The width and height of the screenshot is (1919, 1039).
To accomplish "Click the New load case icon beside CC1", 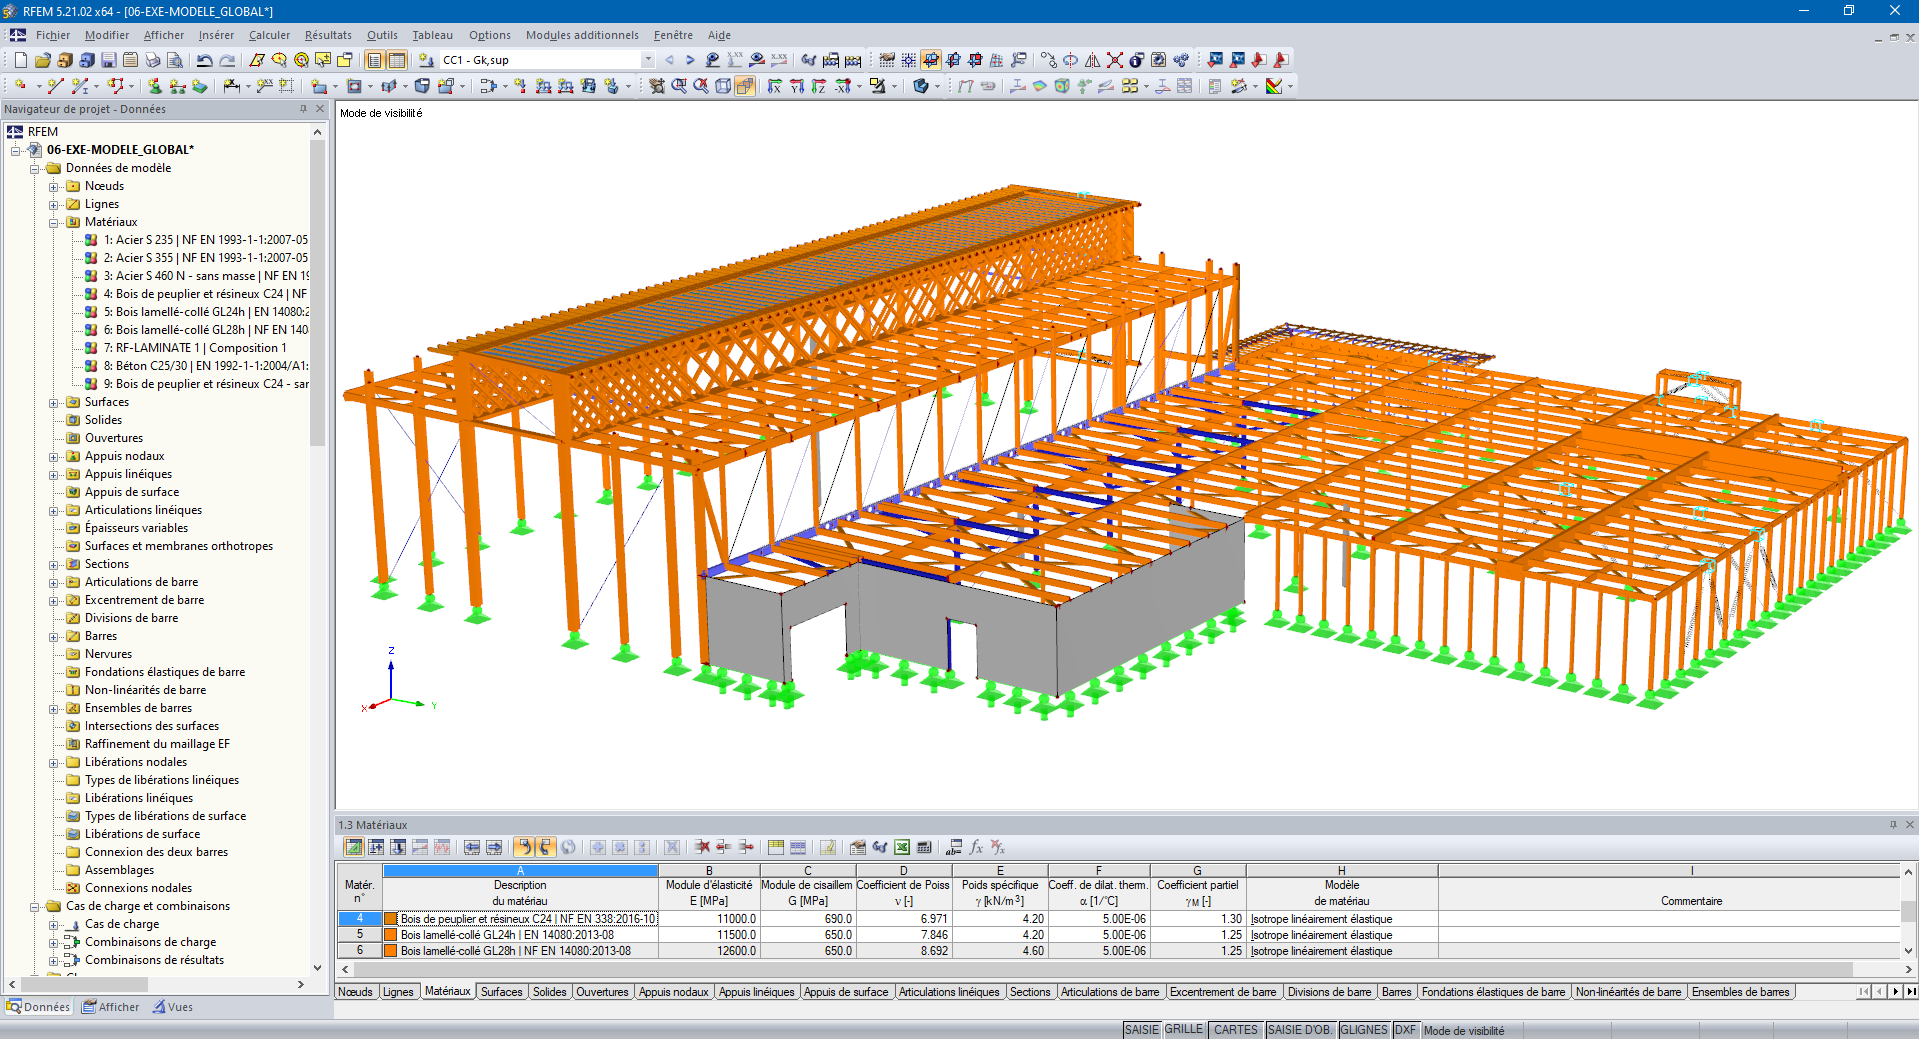I will pyautogui.click(x=426, y=60).
